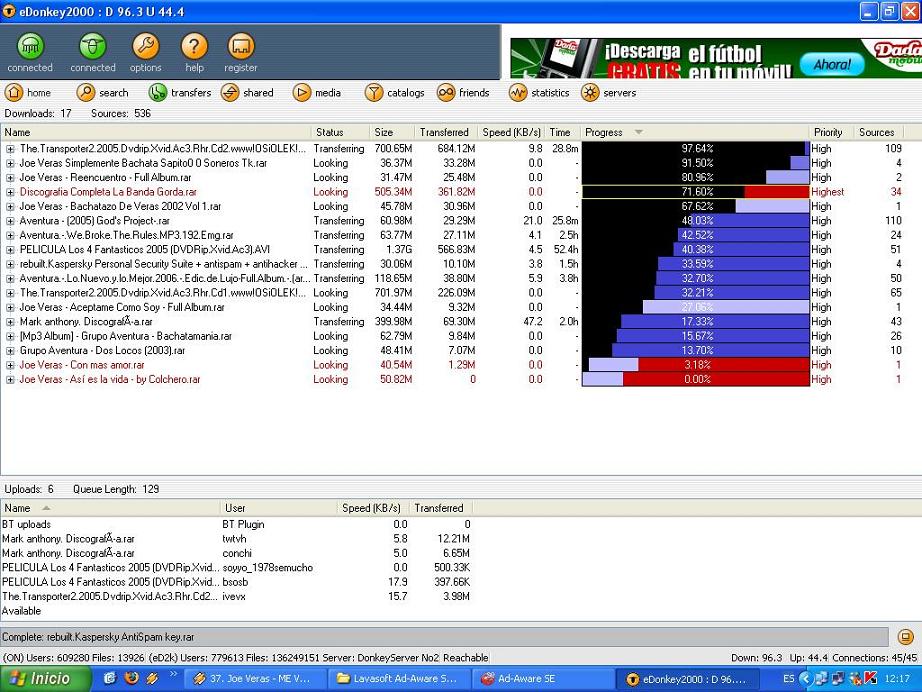922x692 pixels.
Task: Sort downloads by Status column
Action: click(x=340, y=132)
